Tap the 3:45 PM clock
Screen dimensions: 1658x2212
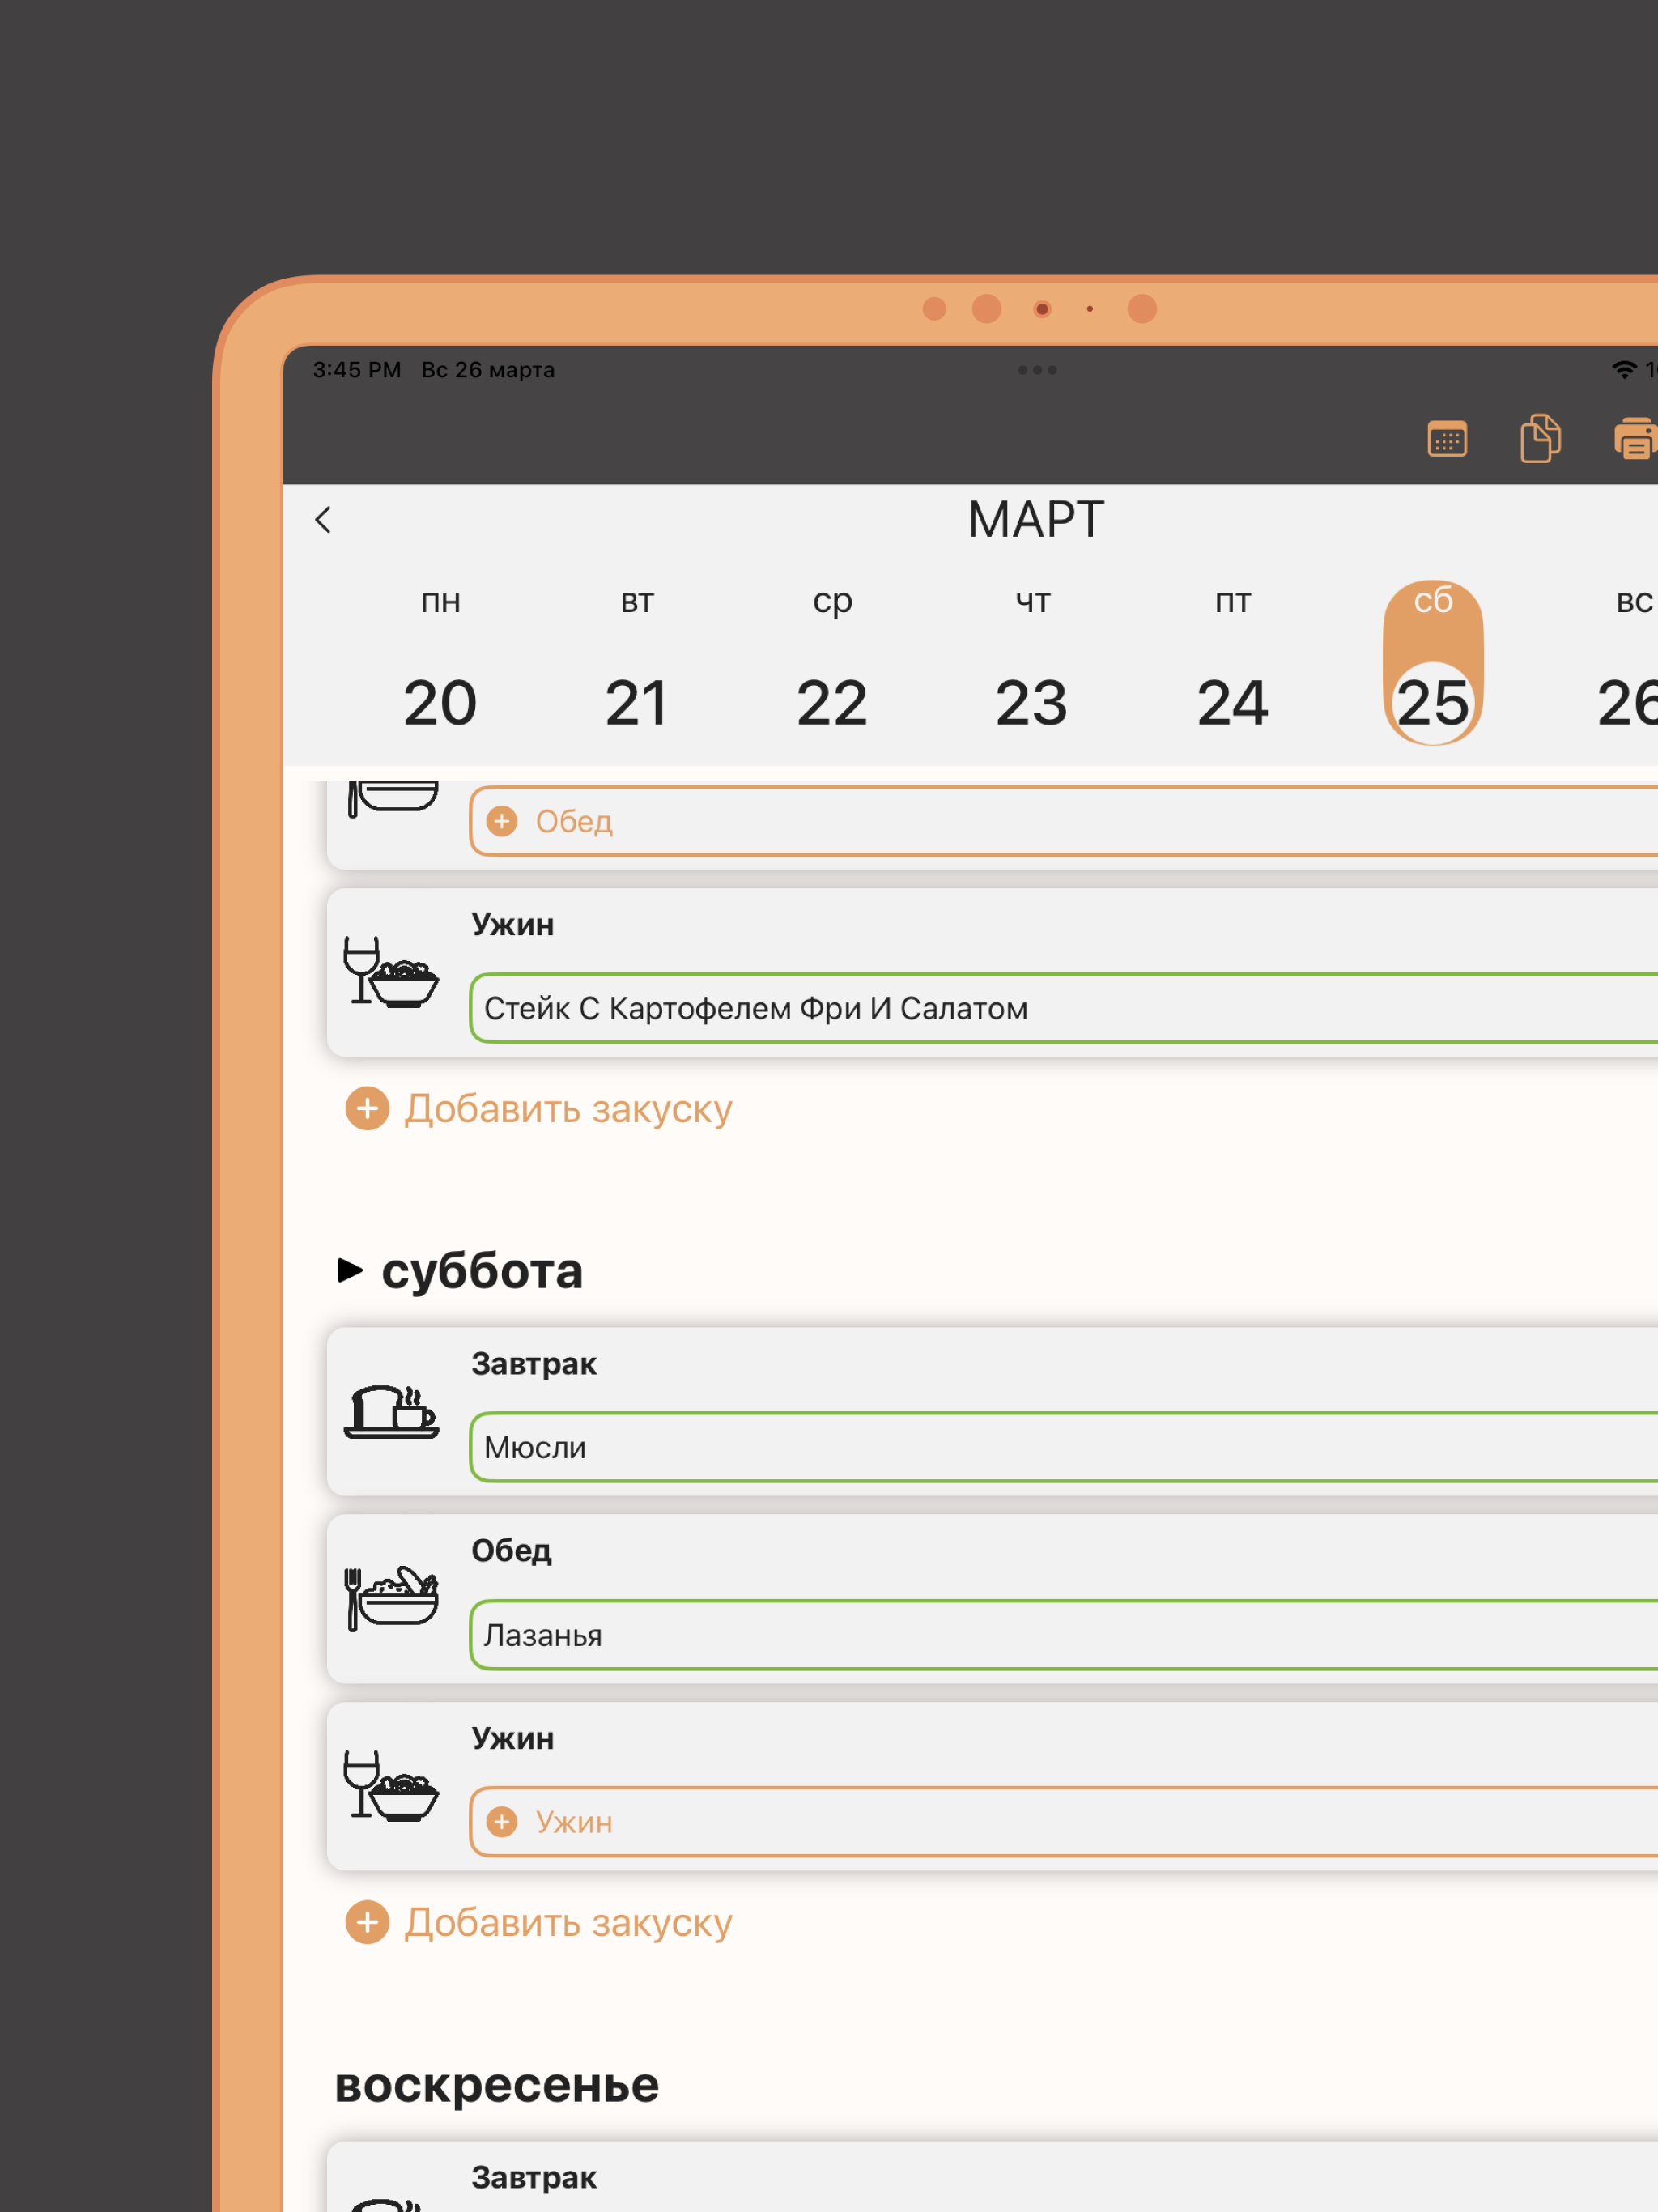(x=357, y=370)
